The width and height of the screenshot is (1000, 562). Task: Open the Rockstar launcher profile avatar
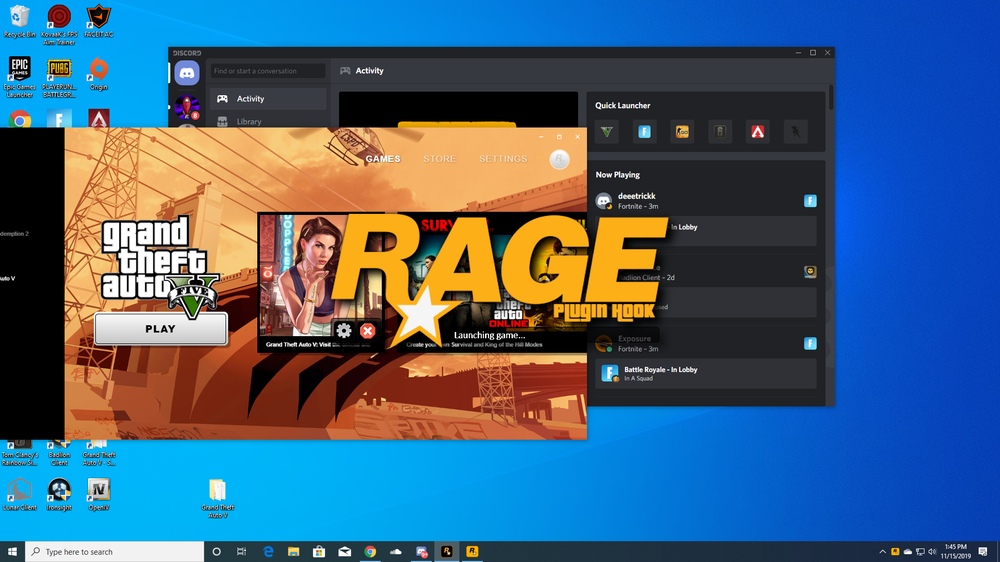pos(559,159)
